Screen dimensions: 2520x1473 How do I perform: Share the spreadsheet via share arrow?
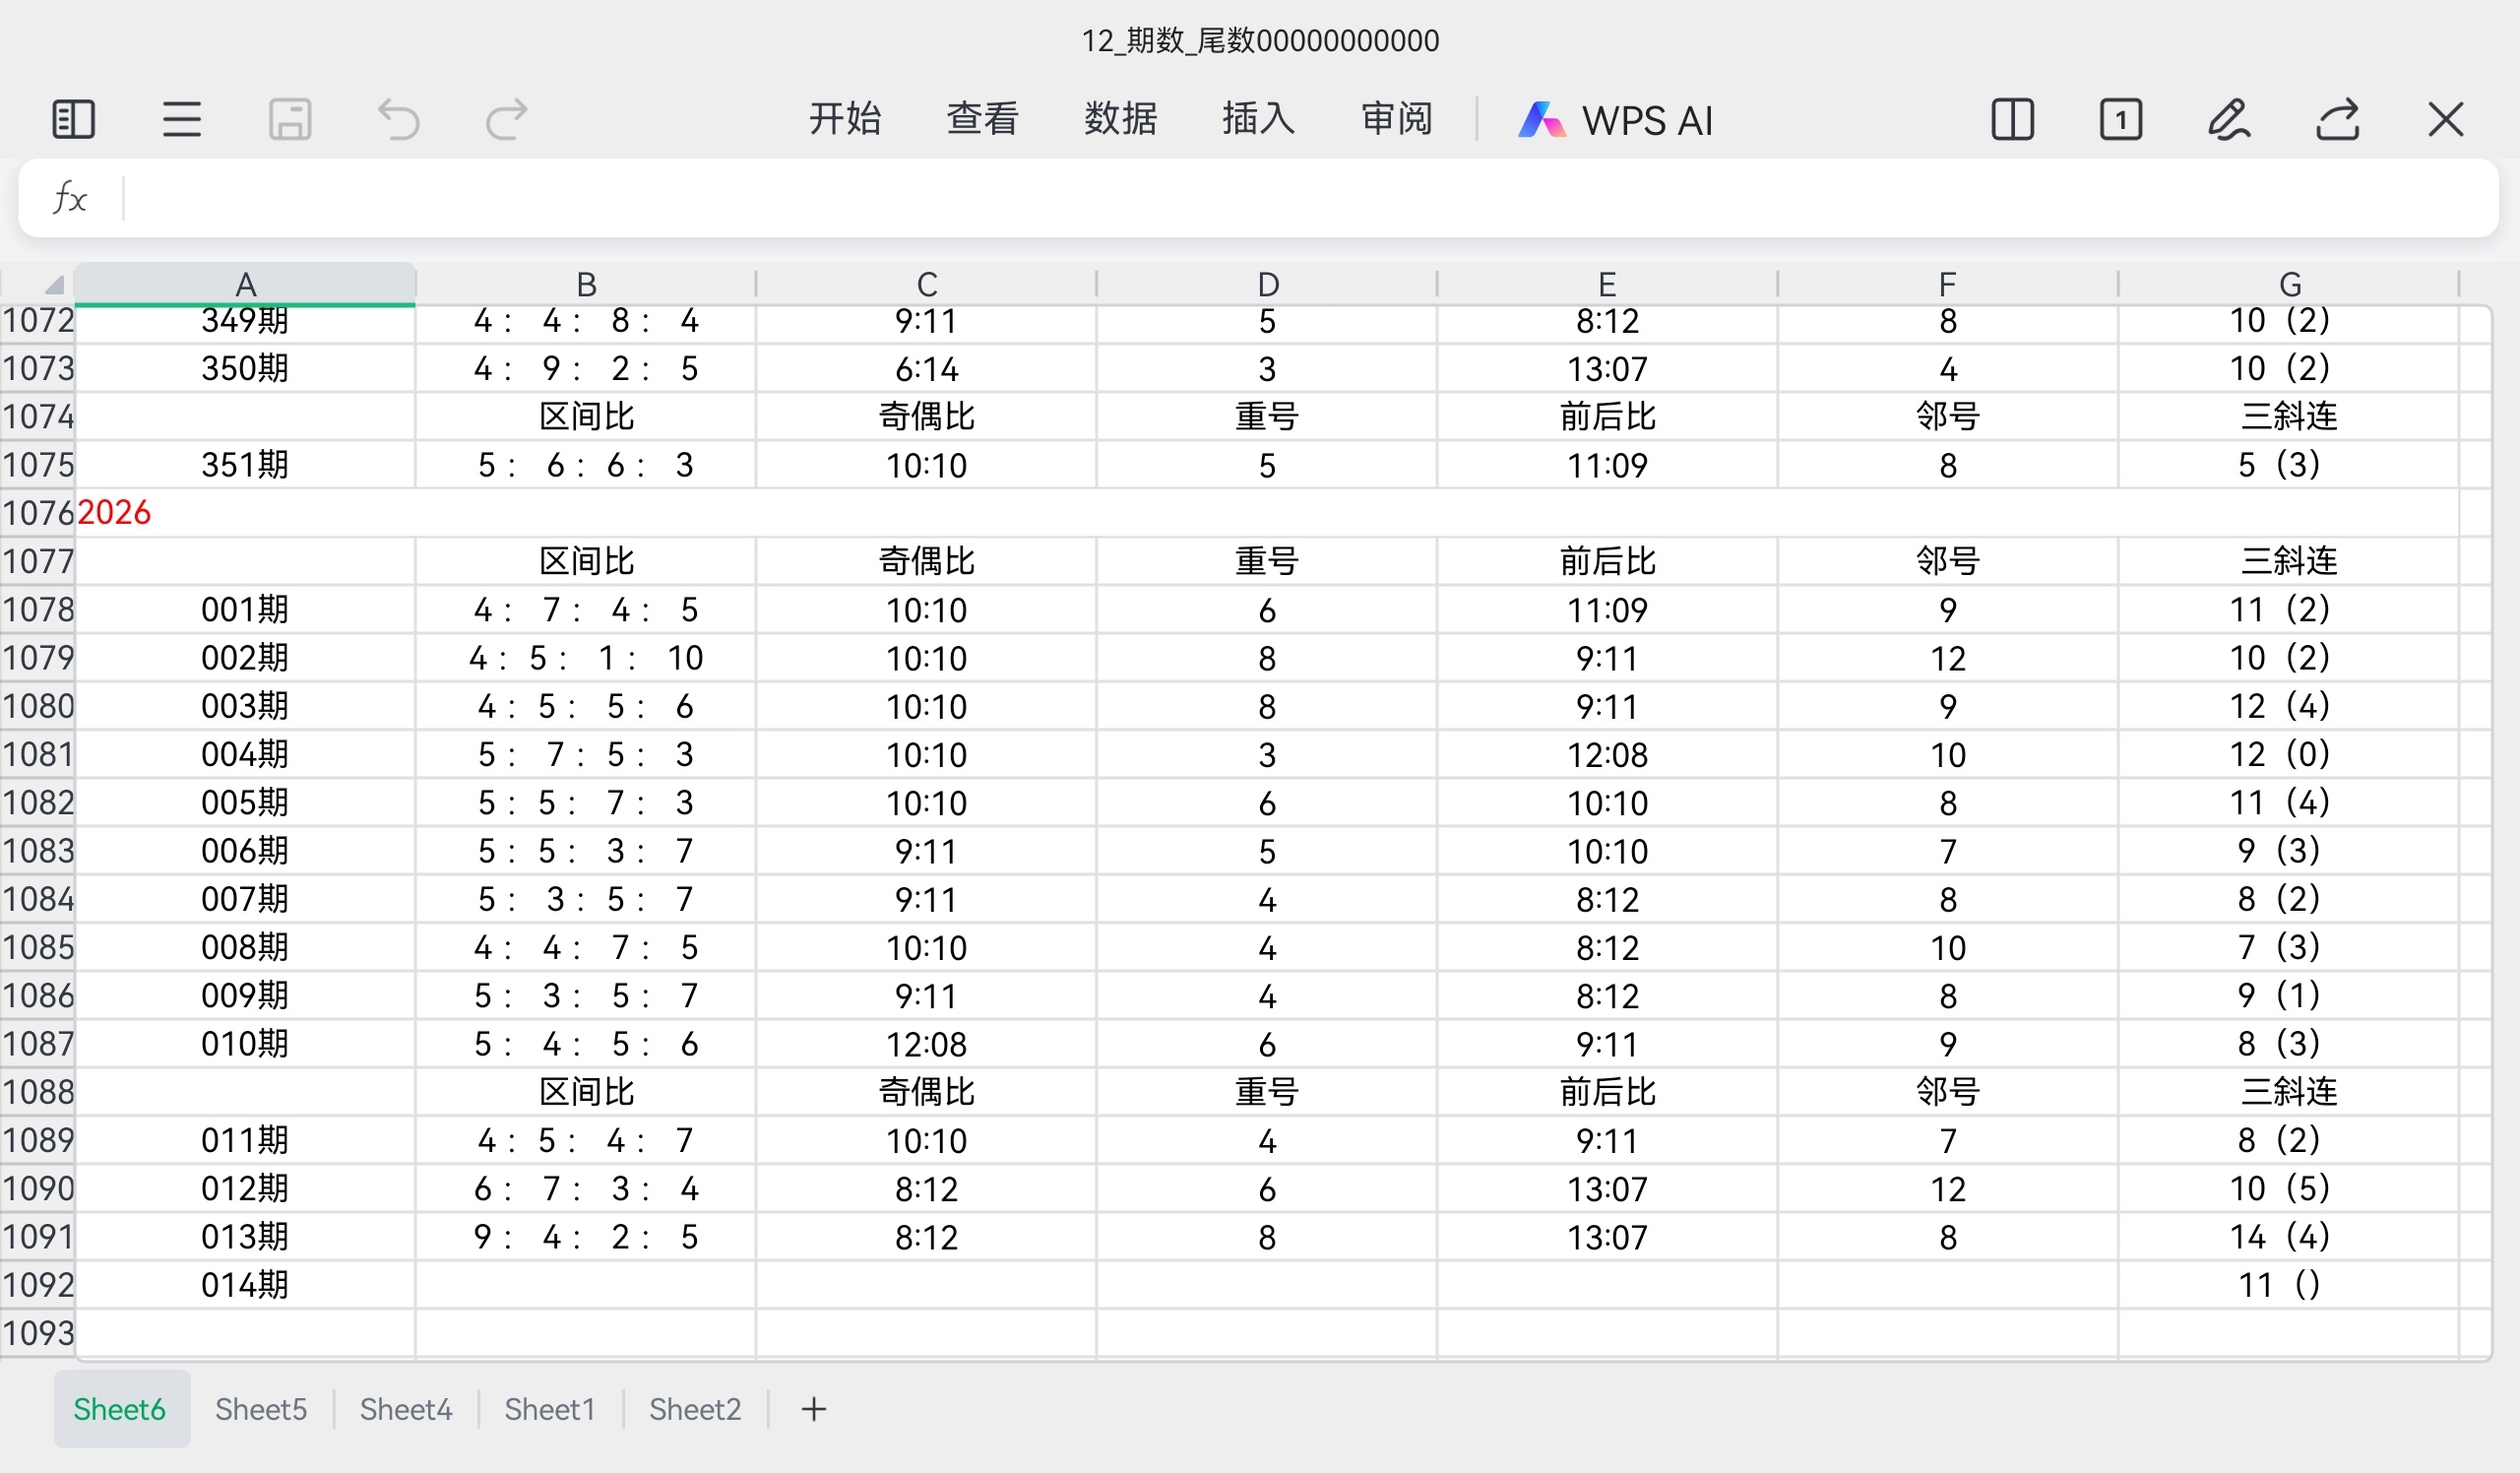[x=2338, y=120]
